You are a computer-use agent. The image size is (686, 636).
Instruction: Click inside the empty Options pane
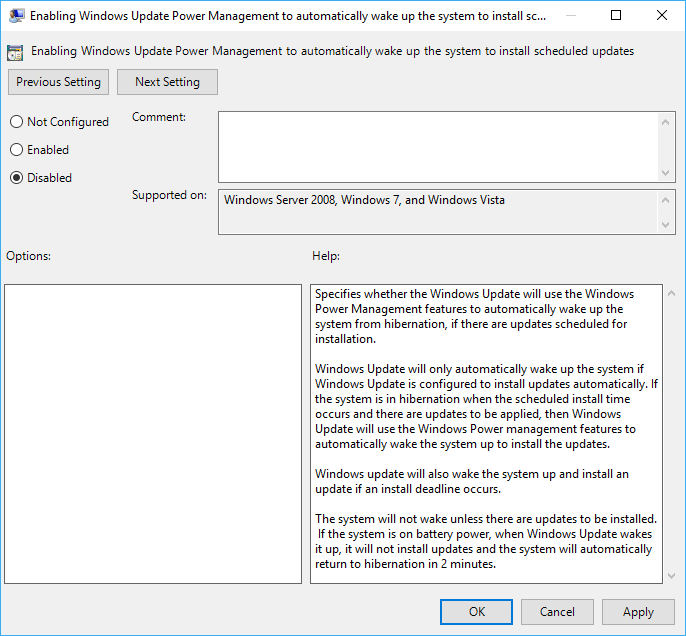click(x=153, y=433)
